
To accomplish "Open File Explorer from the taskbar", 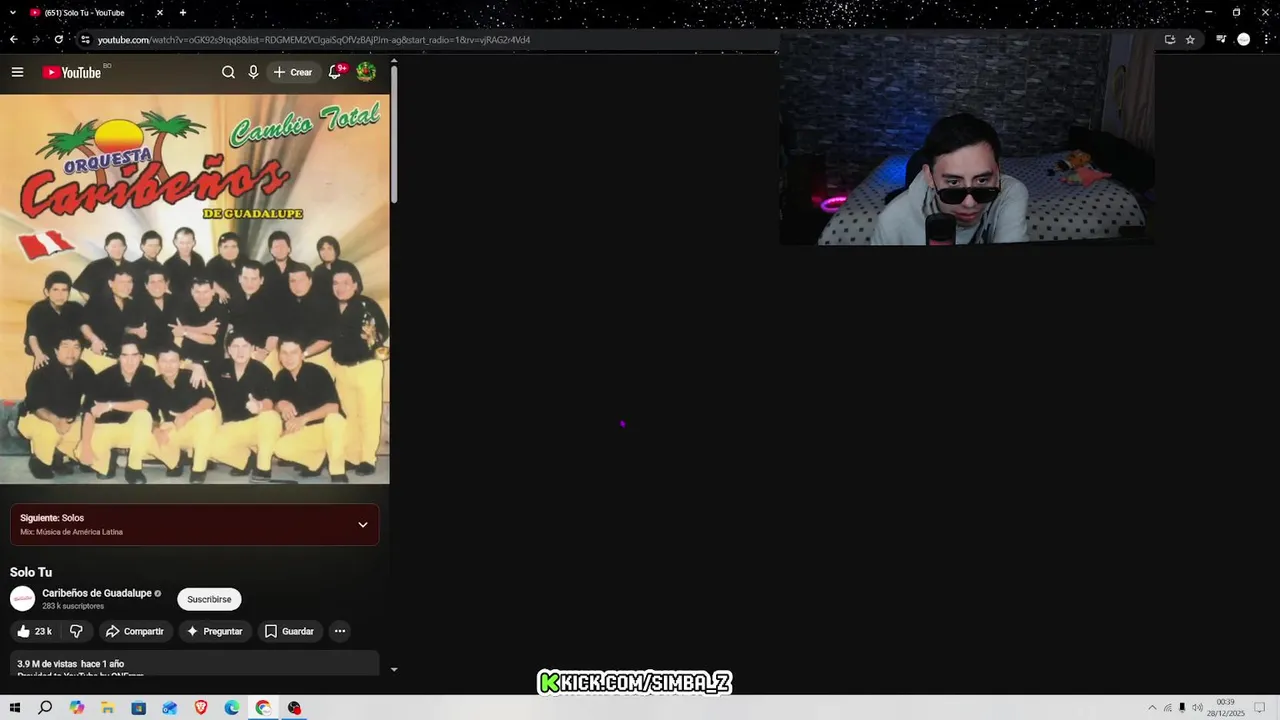I will pos(107,708).
